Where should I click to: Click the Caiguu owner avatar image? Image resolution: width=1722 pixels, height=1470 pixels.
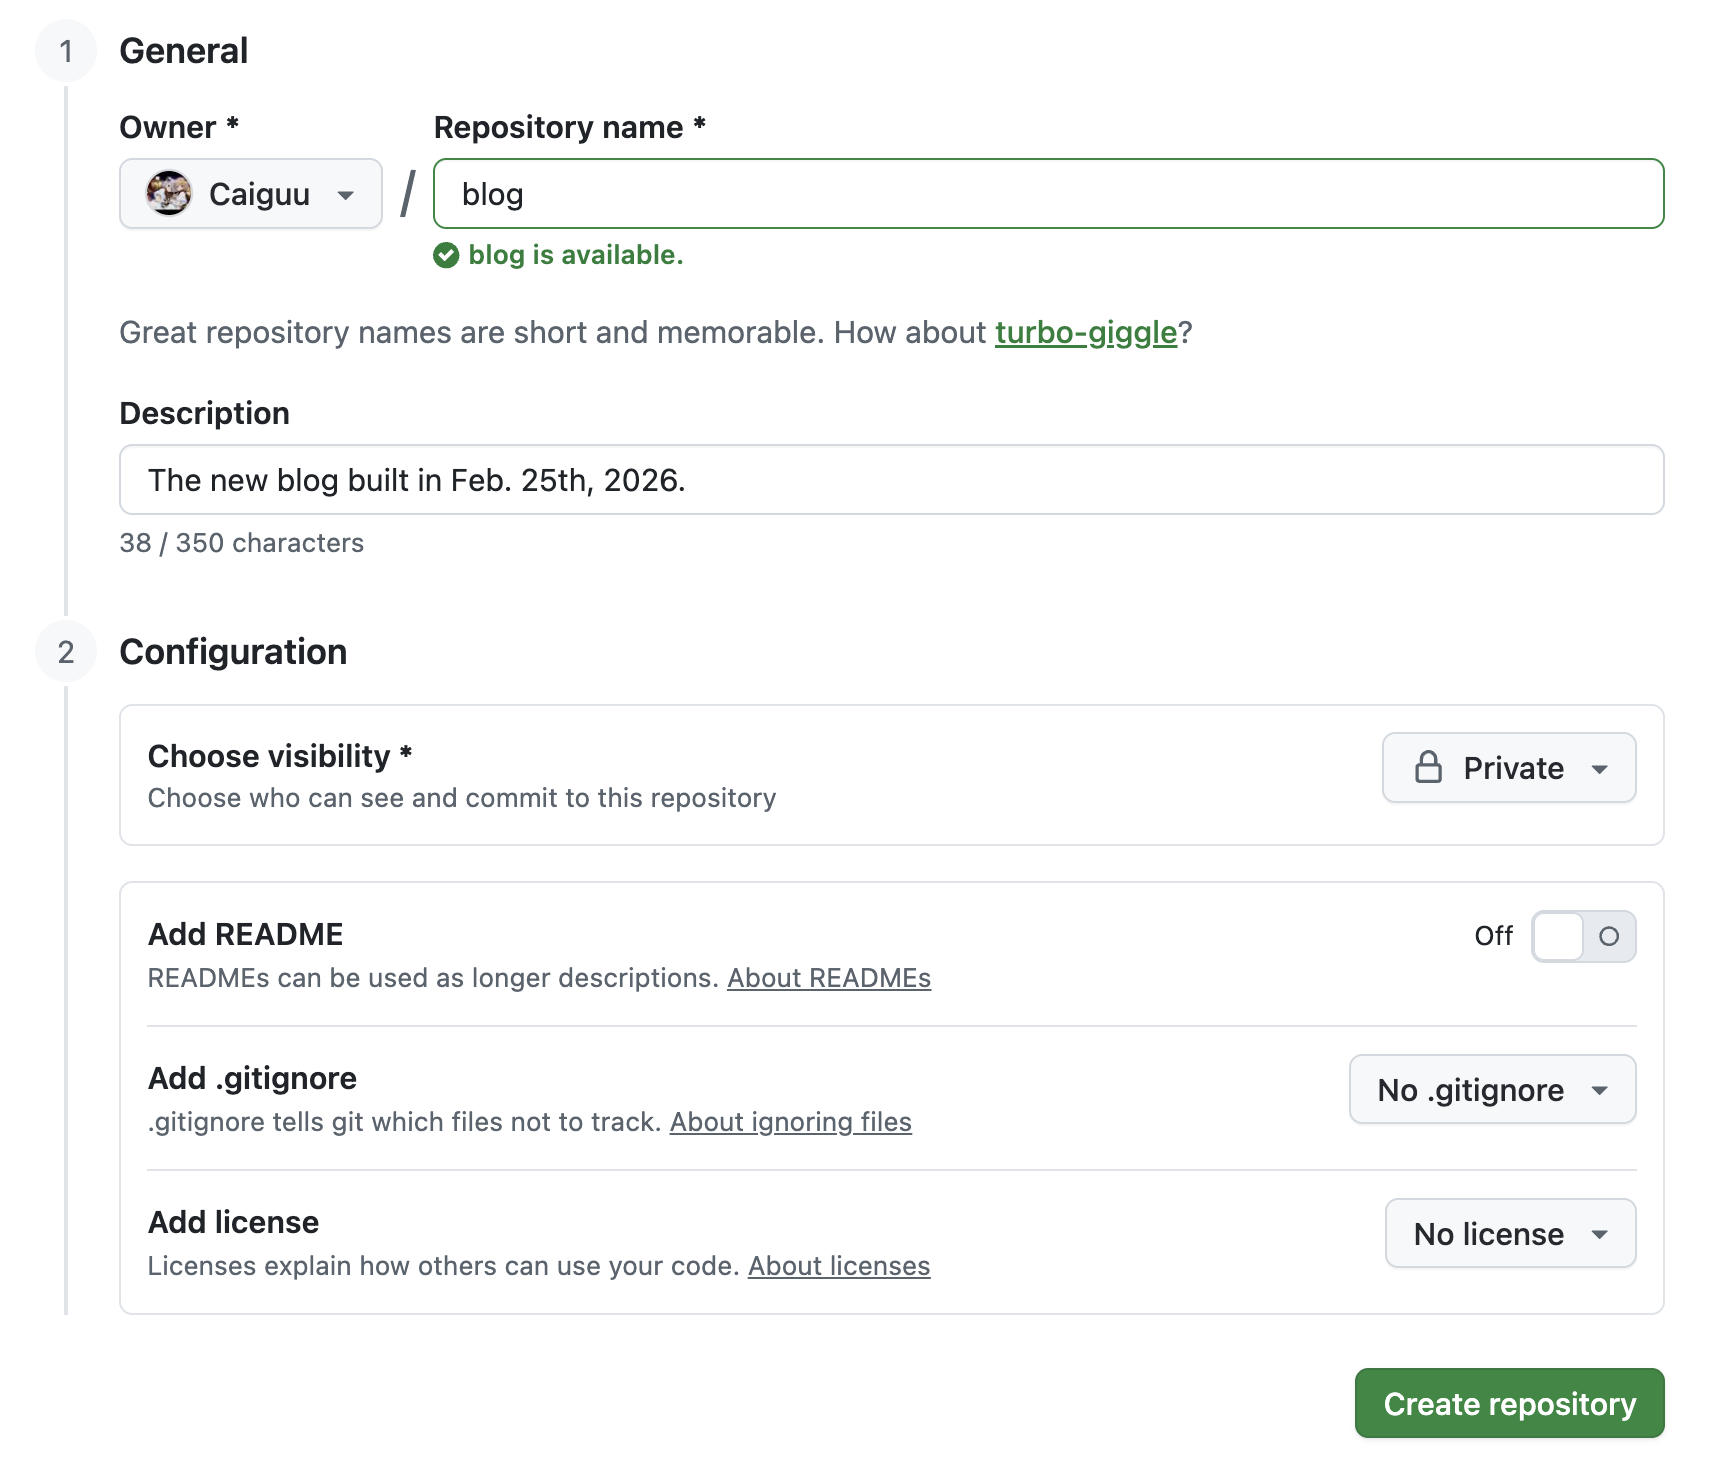click(168, 194)
